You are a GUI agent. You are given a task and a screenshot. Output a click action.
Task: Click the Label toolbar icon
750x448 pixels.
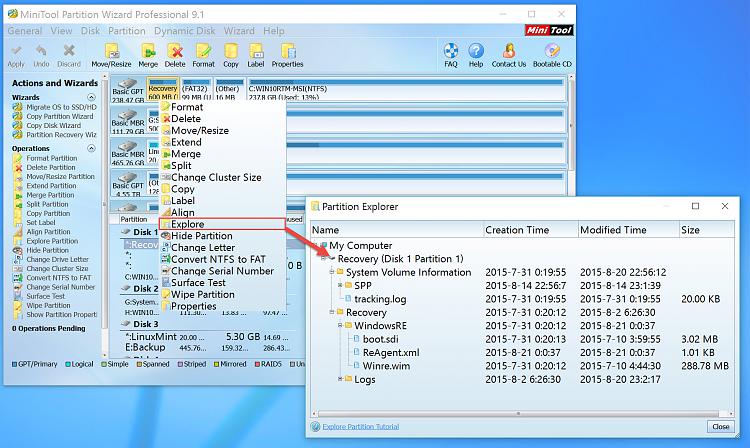(x=256, y=55)
